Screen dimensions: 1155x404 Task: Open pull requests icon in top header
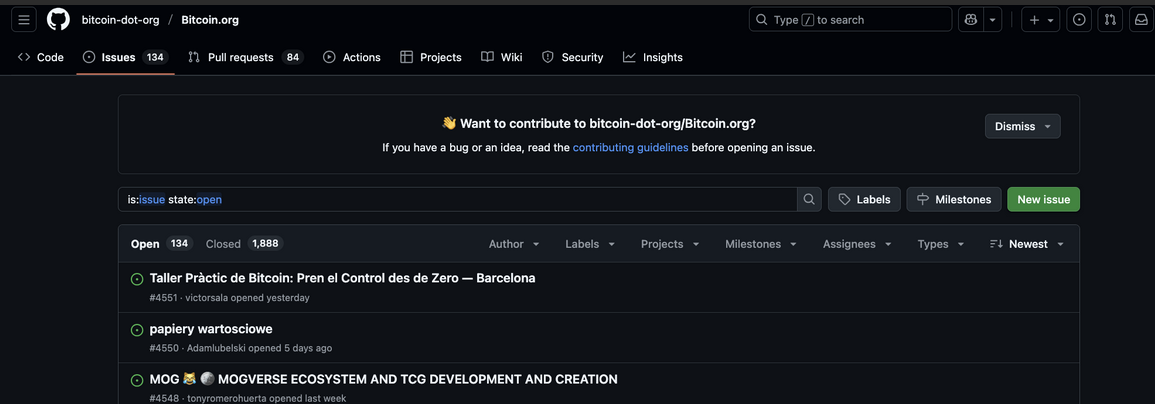coord(1110,20)
